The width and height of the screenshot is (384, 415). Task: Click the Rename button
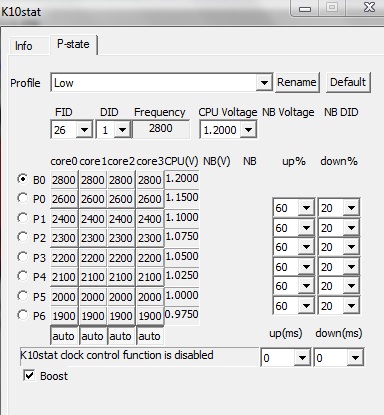click(x=297, y=82)
